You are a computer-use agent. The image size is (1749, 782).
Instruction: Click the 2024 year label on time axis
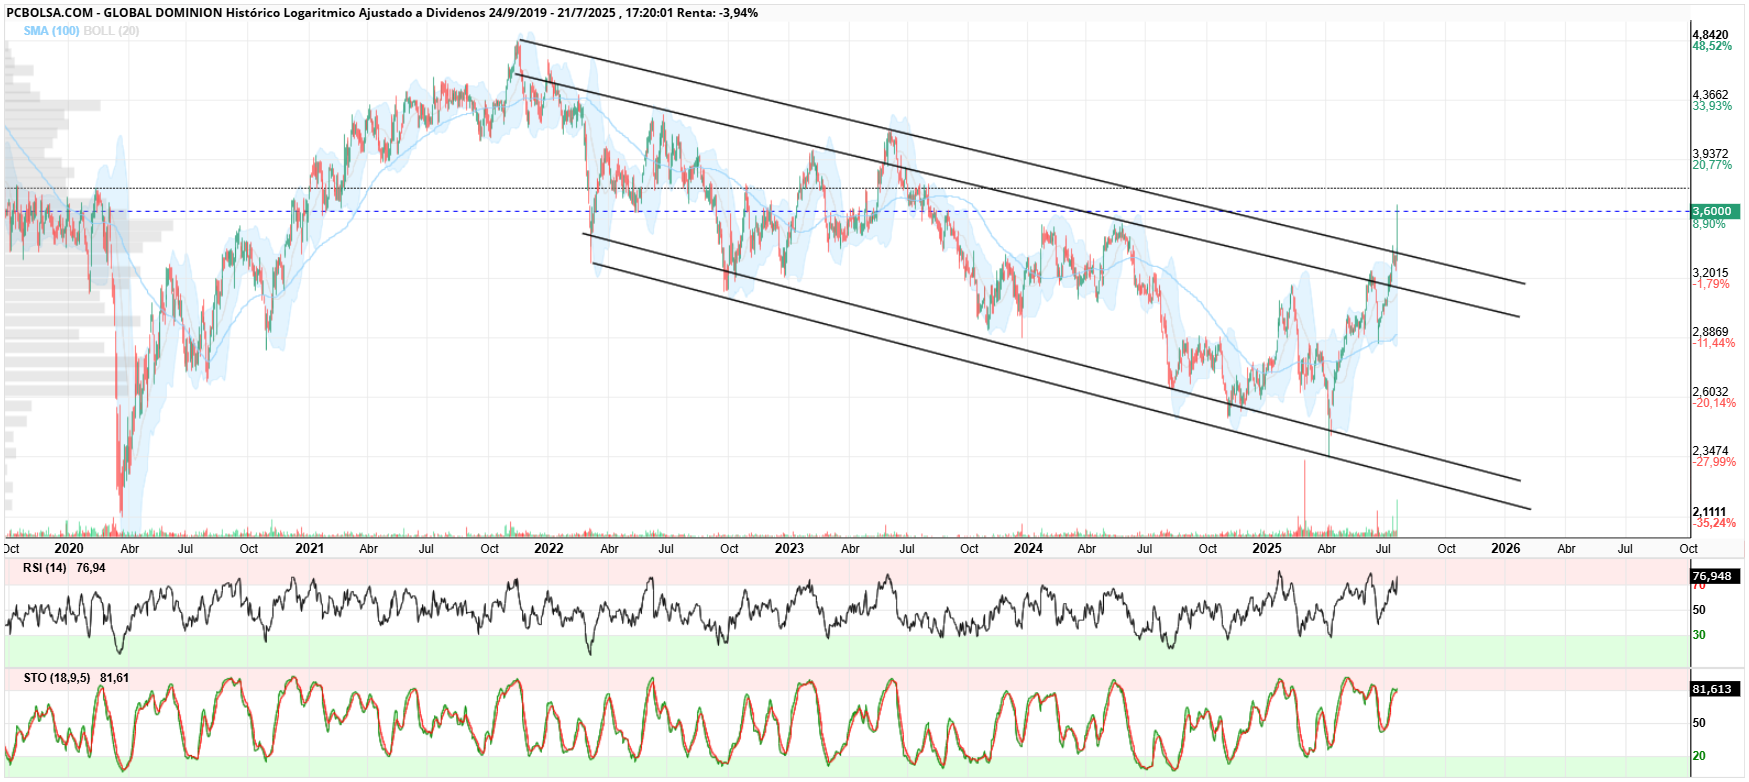1028,548
